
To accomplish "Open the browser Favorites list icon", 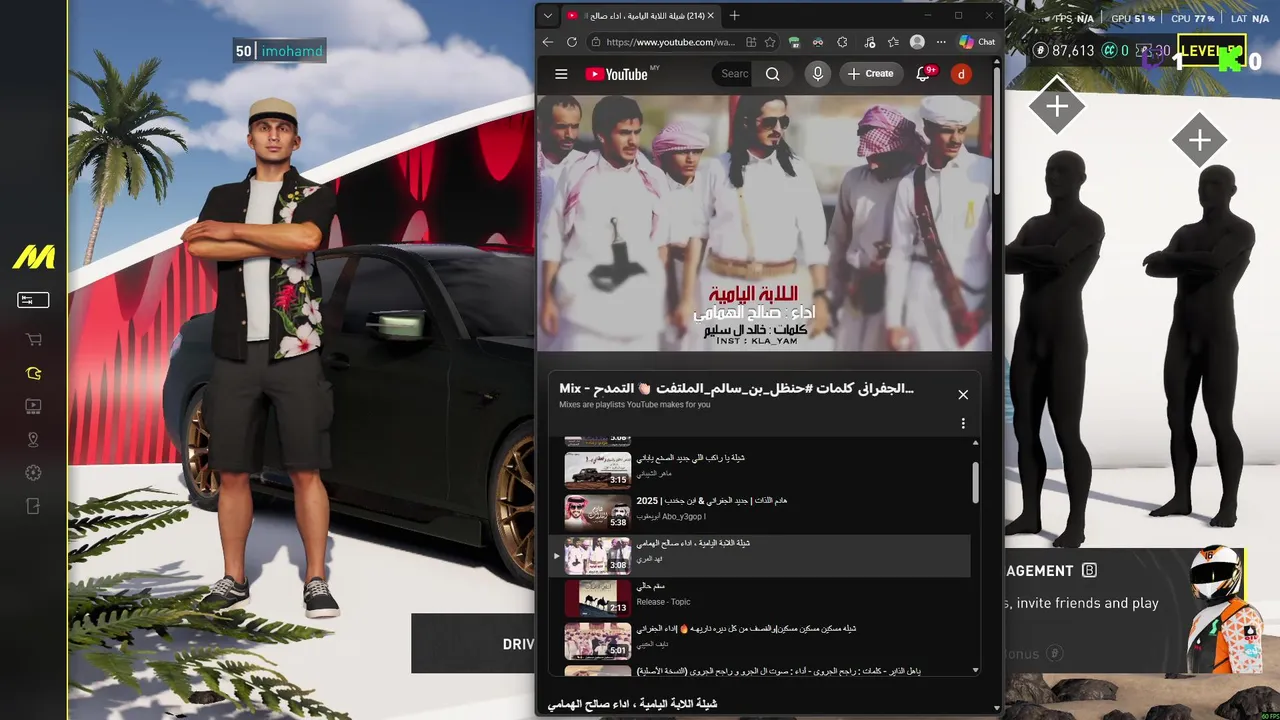I will click(893, 42).
